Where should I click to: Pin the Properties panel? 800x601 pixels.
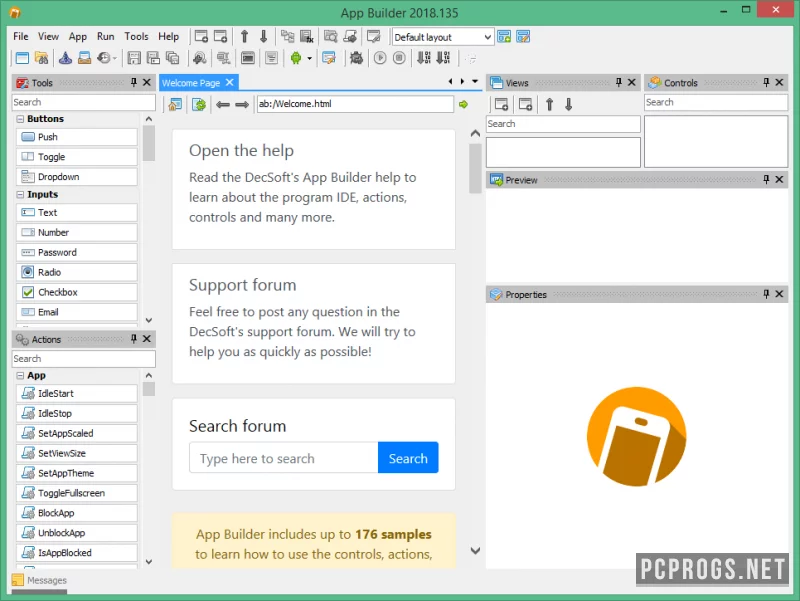coord(766,294)
